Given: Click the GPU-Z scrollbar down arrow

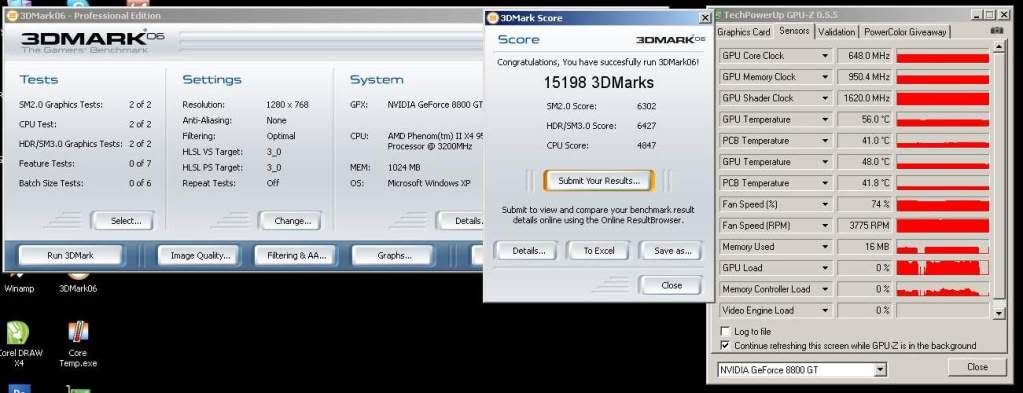Looking at the screenshot, I should point(998,314).
